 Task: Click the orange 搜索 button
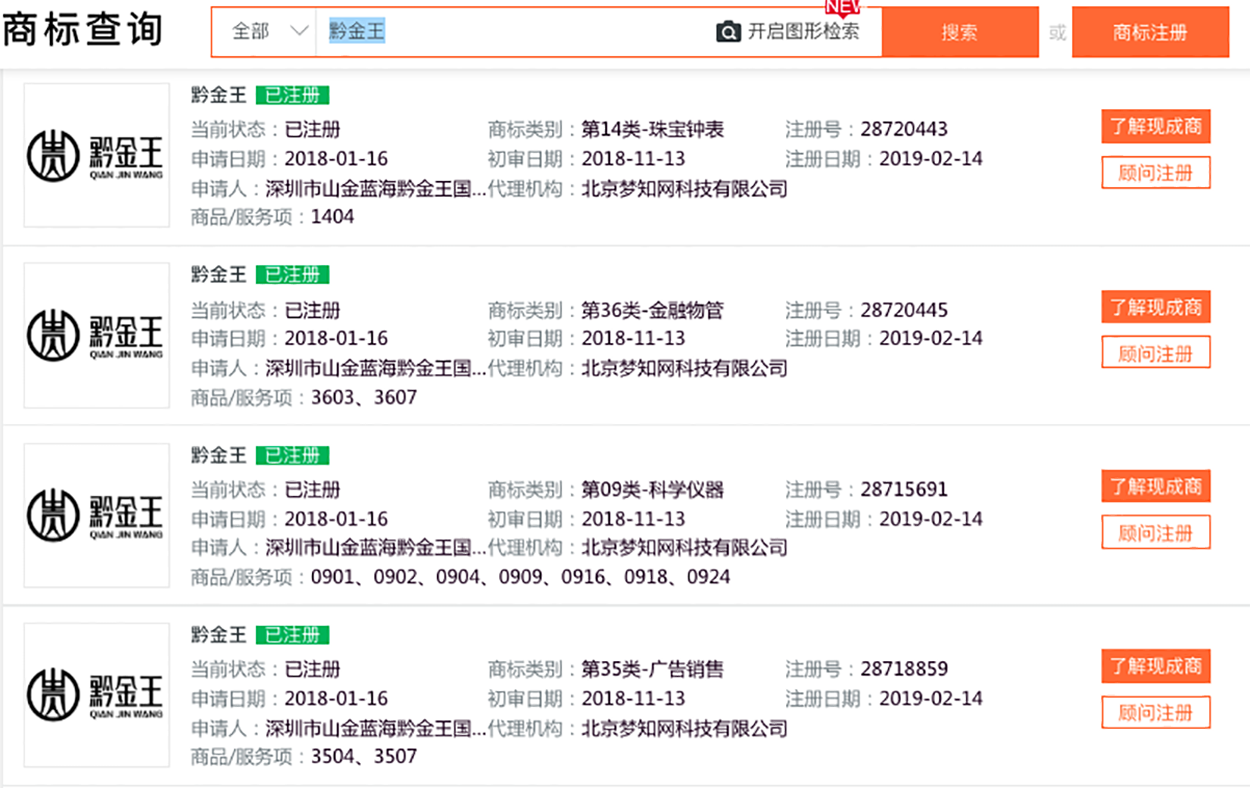point(960,32)
